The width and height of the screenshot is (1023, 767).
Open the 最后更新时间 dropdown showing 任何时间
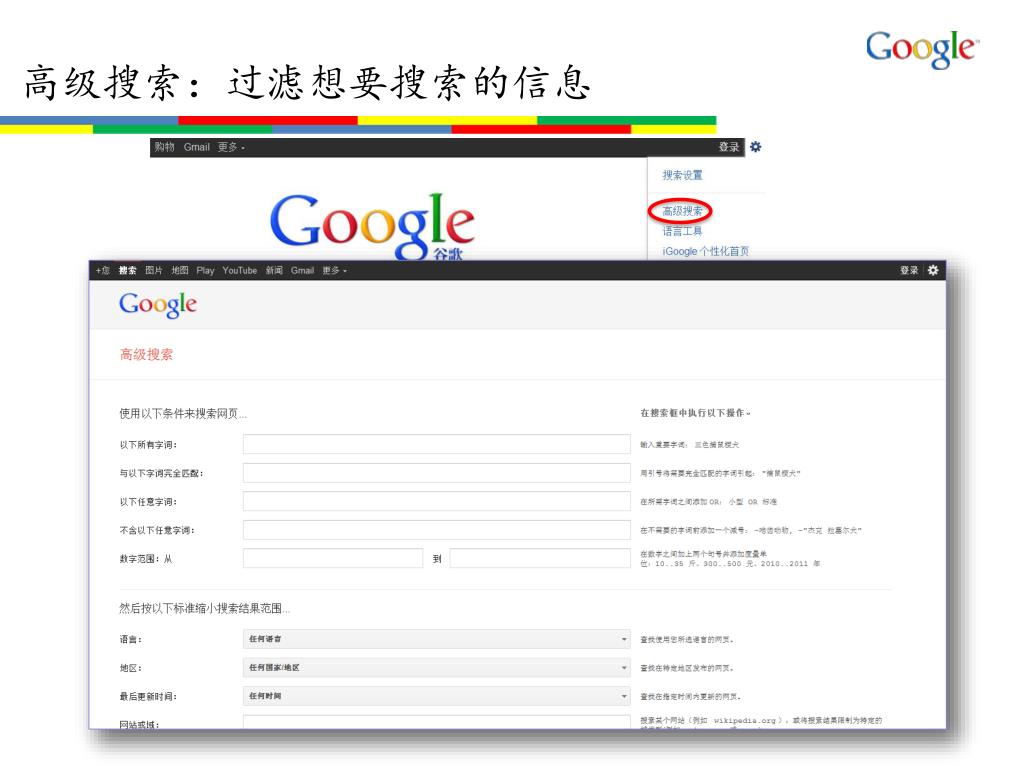(x=436, y=696)
